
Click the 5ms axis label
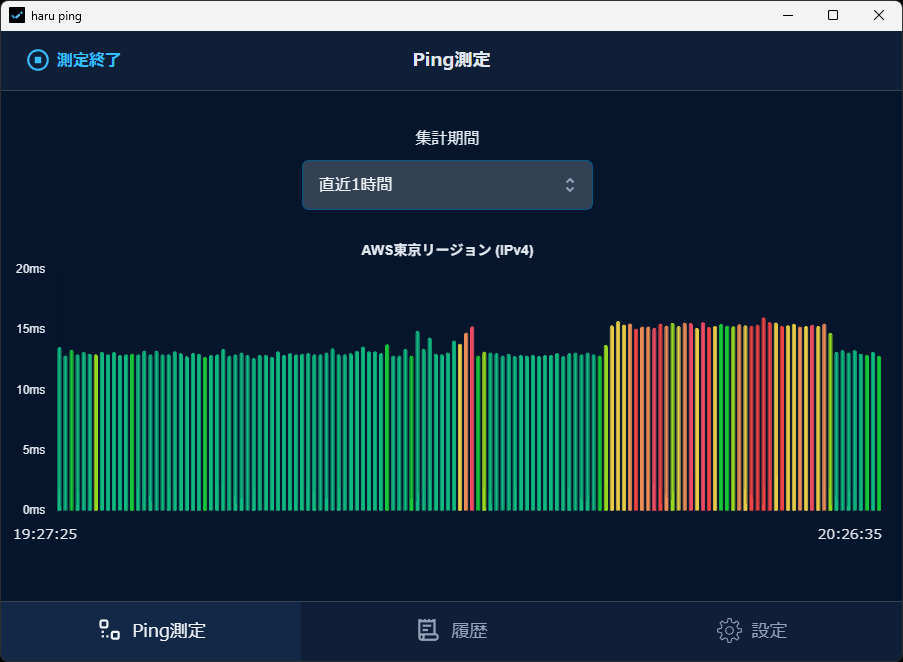33,450
